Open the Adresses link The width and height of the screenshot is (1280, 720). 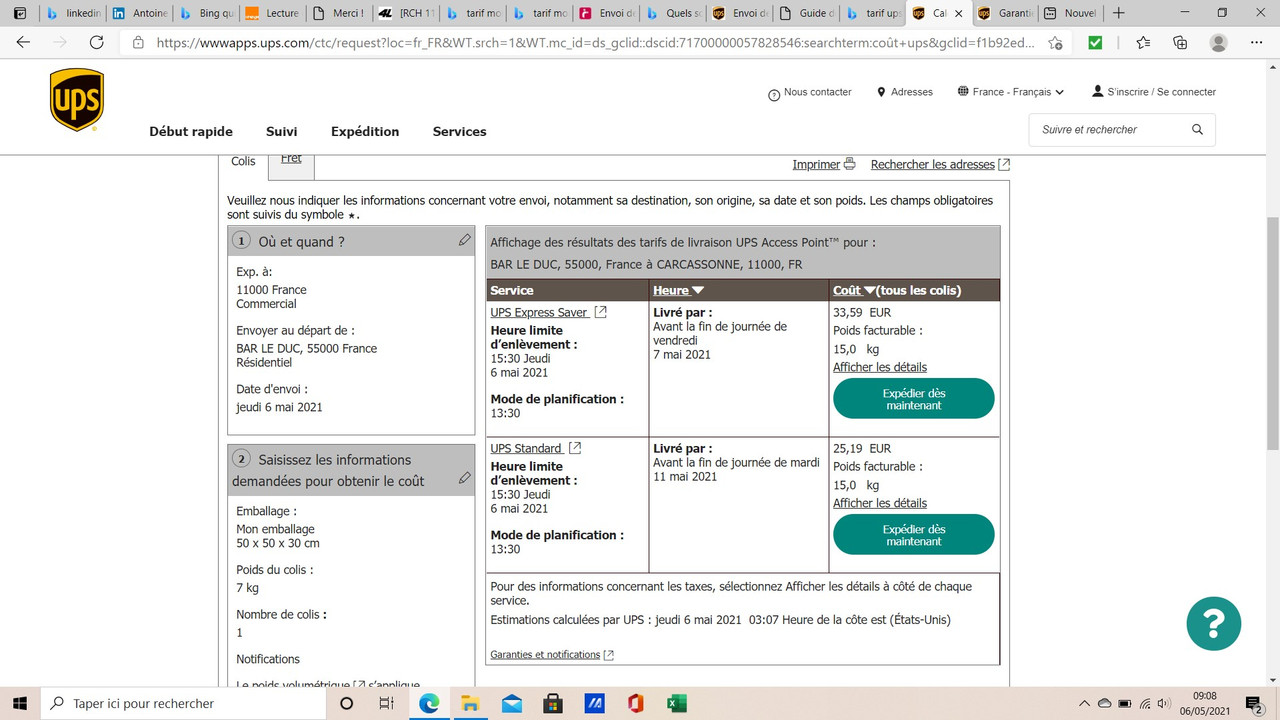coord(904,92)
